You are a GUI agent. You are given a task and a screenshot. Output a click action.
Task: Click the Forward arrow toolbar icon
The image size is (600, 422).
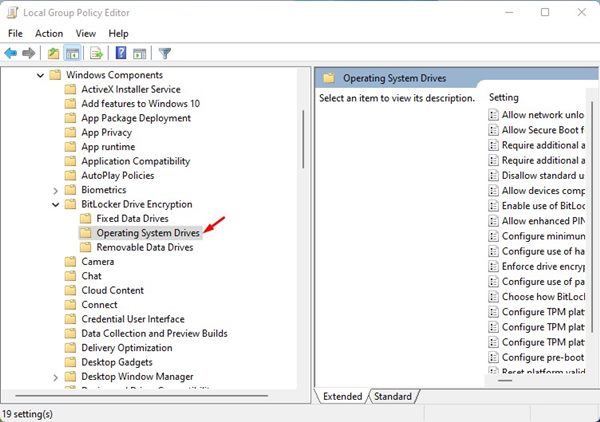tap(29, 53)
